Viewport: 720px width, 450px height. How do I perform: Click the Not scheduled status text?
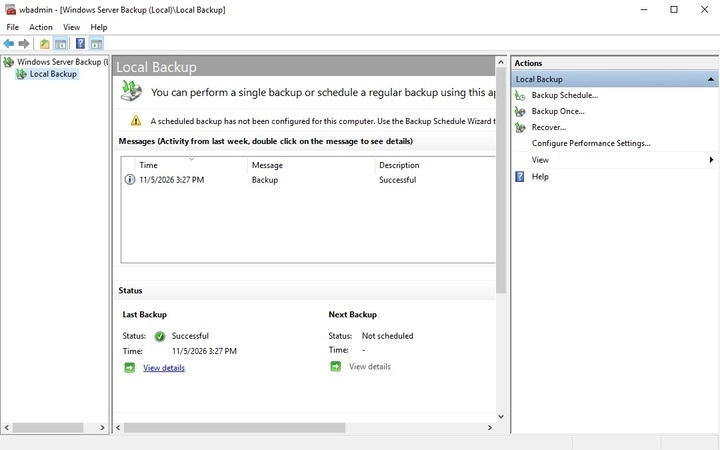pos(388,336)
